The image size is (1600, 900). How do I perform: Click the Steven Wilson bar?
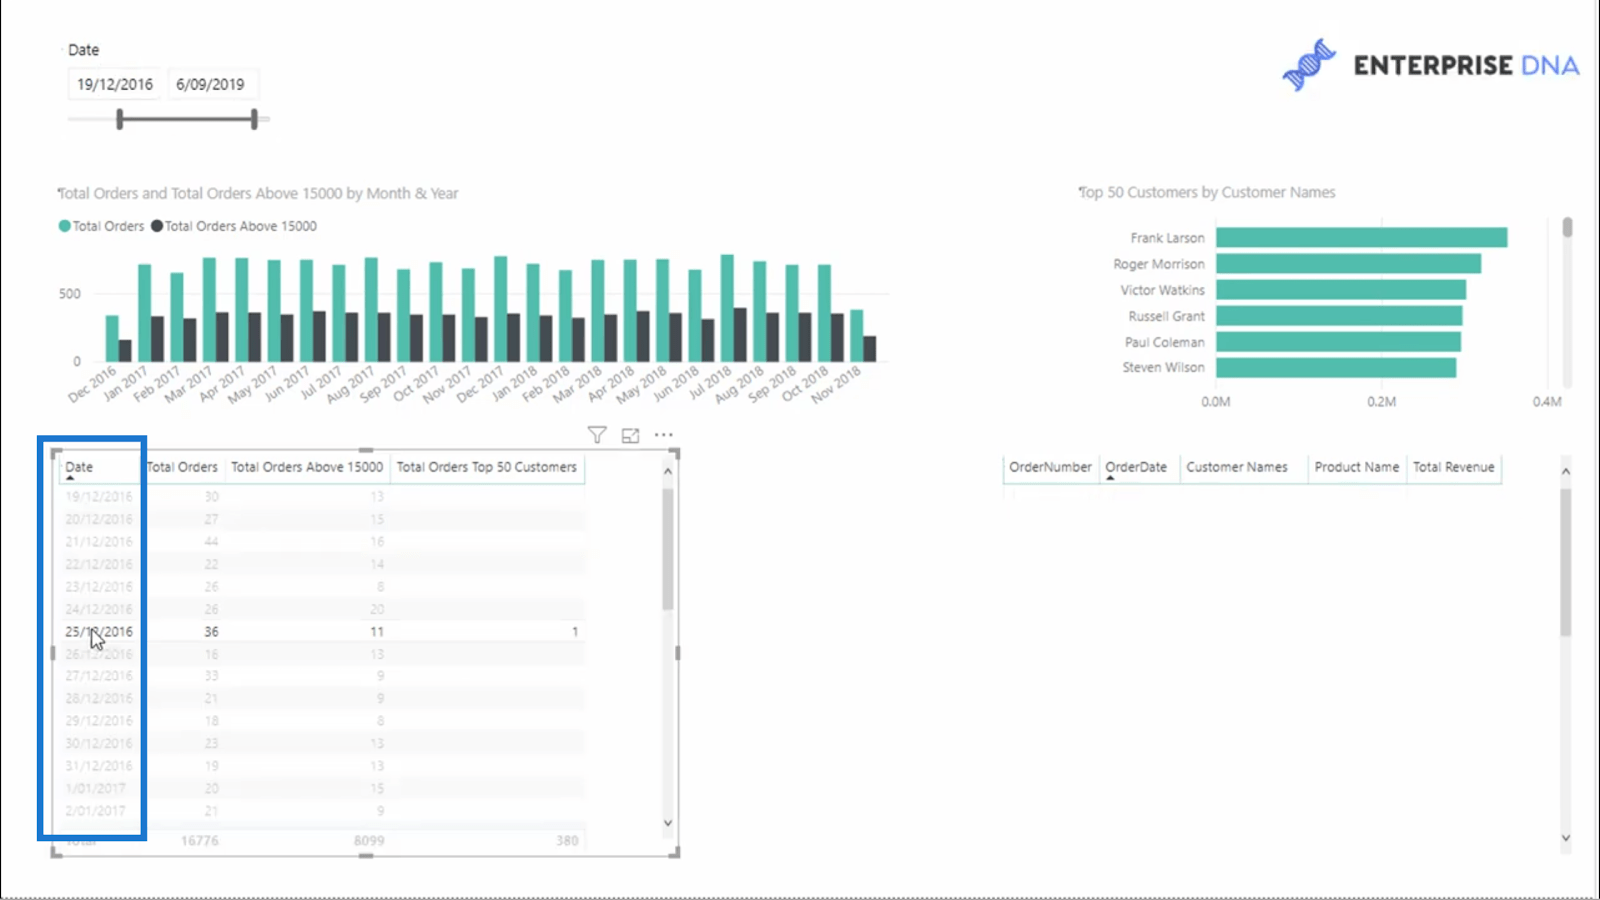(x=1336, y=368)
